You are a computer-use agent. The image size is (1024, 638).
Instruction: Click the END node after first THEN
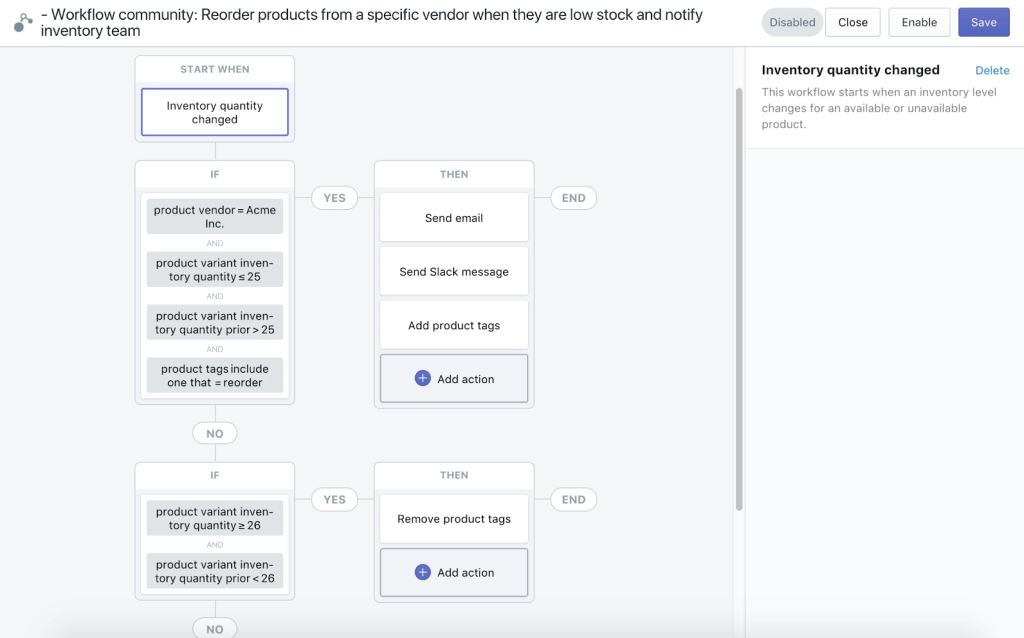pyautogui.click(x=573, y=198)
